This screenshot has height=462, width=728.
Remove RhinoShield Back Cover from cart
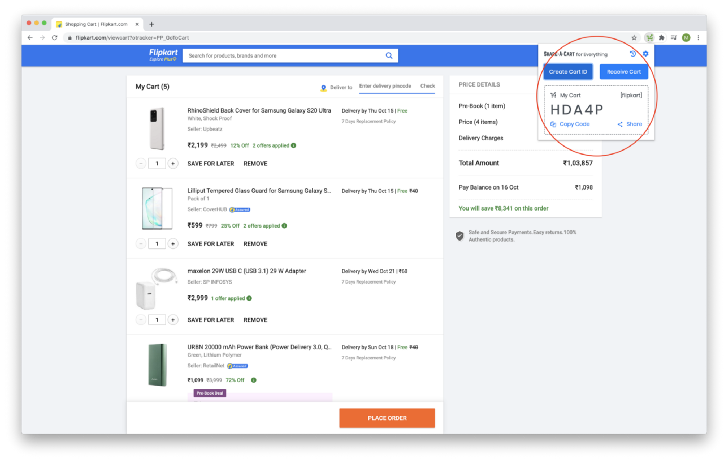[255, 163]
